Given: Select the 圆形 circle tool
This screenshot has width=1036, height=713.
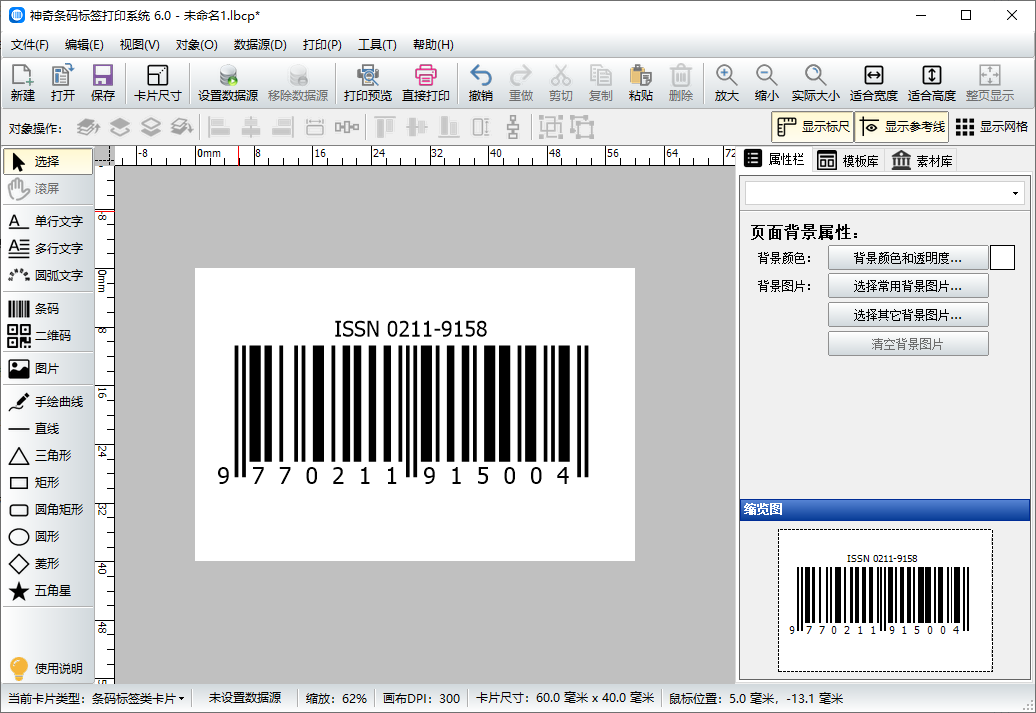Looking at the screenshot, I should tap(48, 537).
